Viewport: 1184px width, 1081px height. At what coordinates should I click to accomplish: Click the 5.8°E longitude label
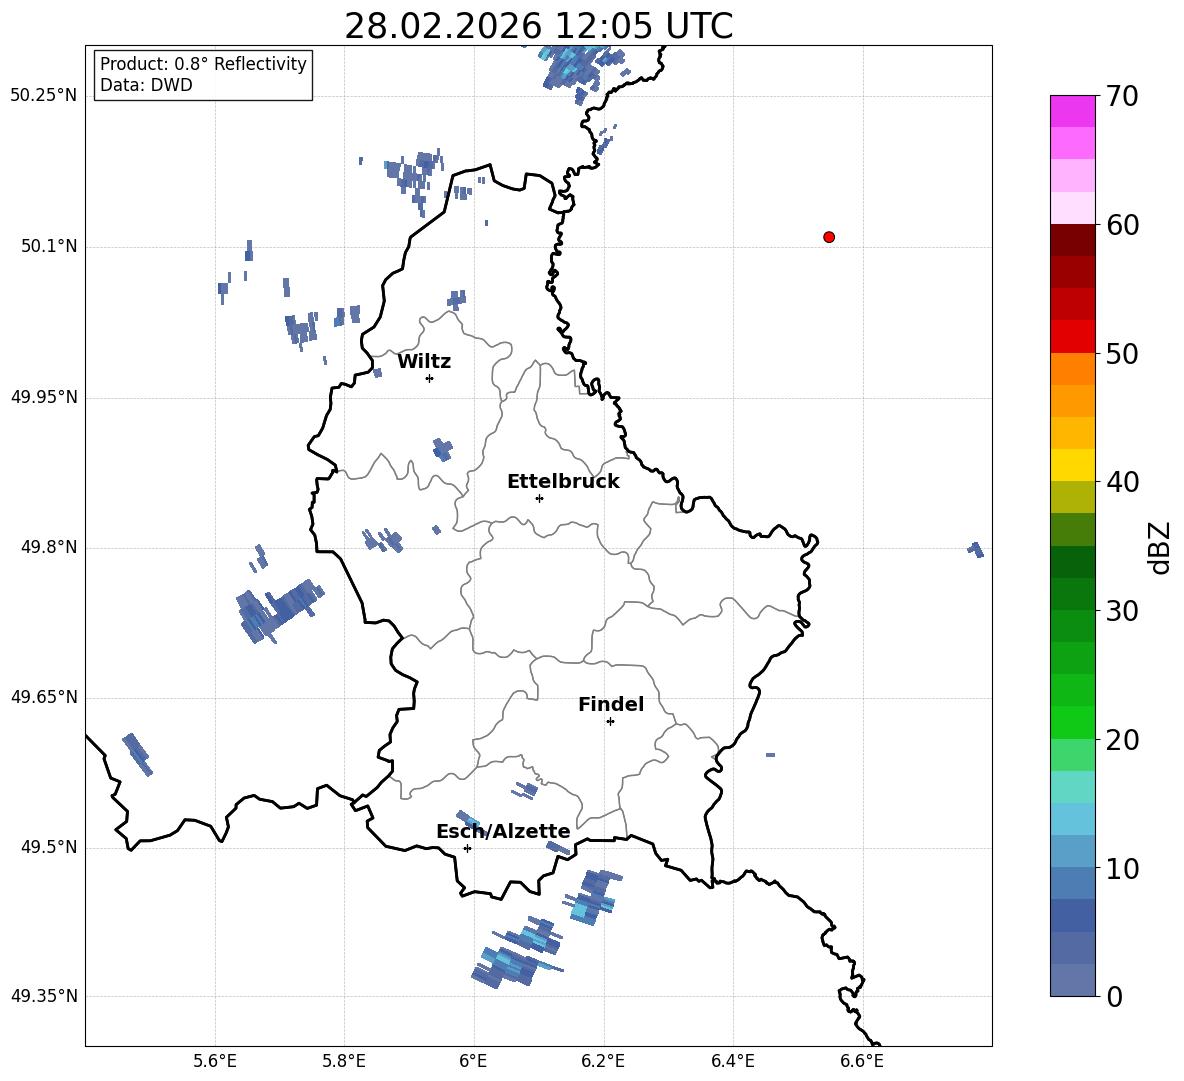click(344, 1061)
